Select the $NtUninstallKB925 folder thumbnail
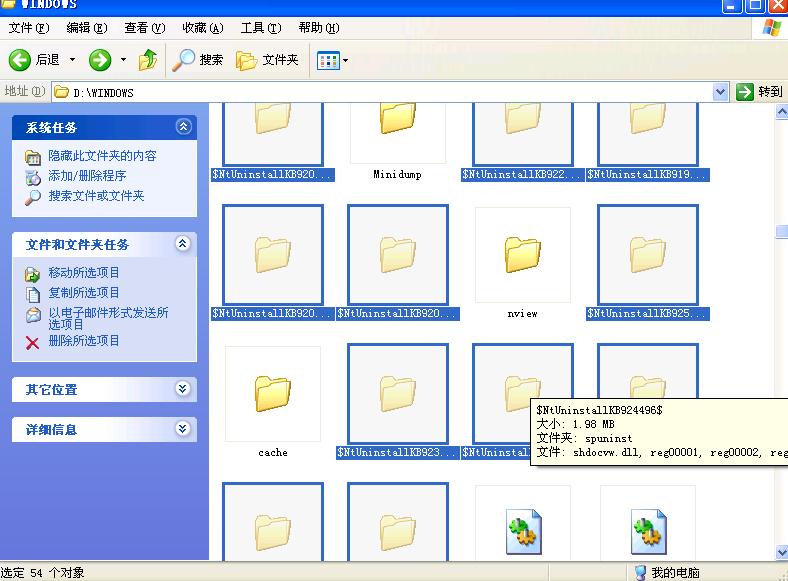The width and height of the screenshot is (788, 581). [648, 255]
